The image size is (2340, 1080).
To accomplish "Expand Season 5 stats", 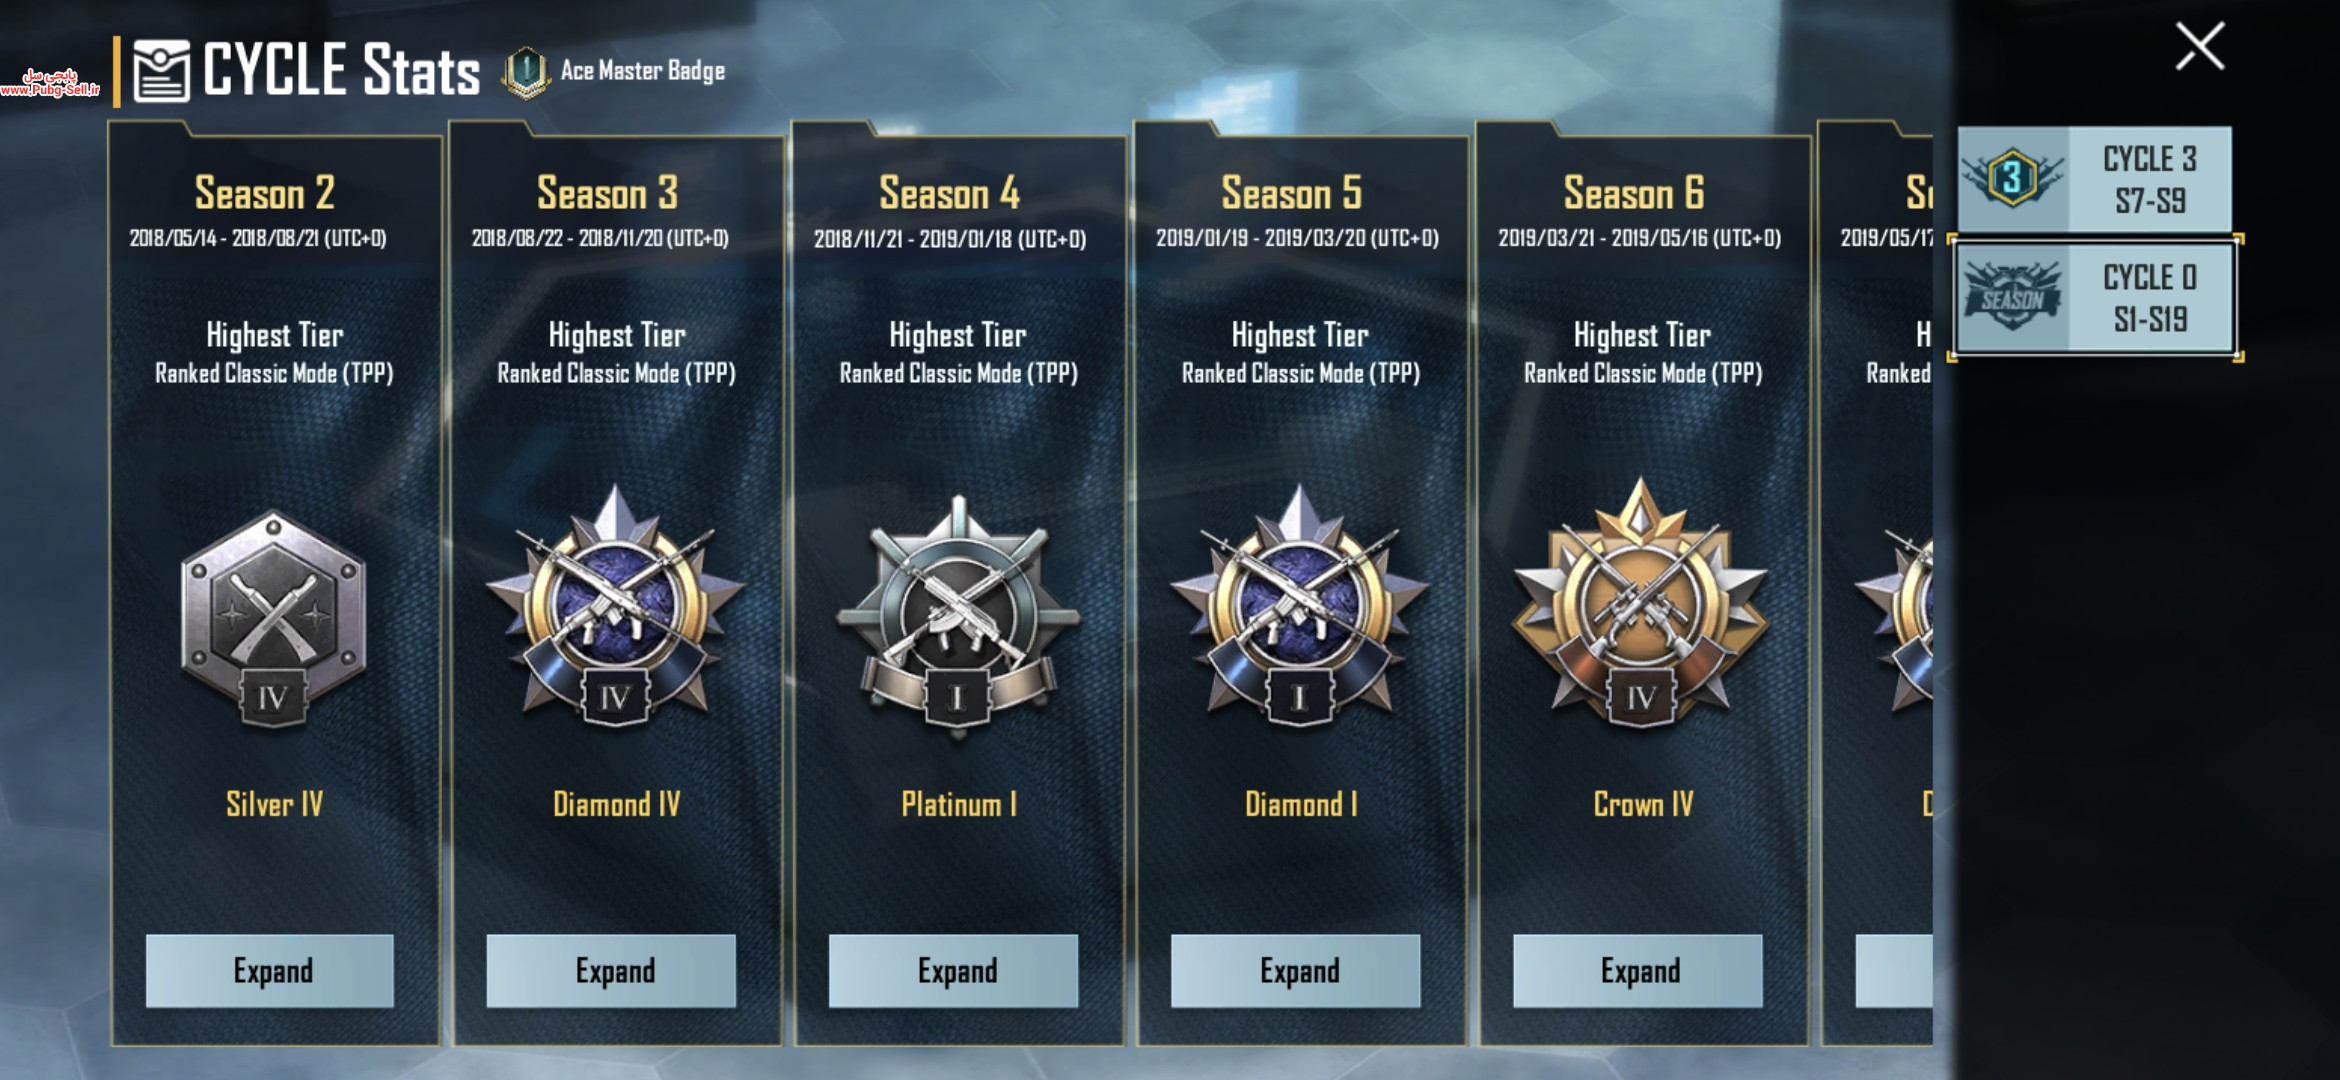I will pos(1295,971).
